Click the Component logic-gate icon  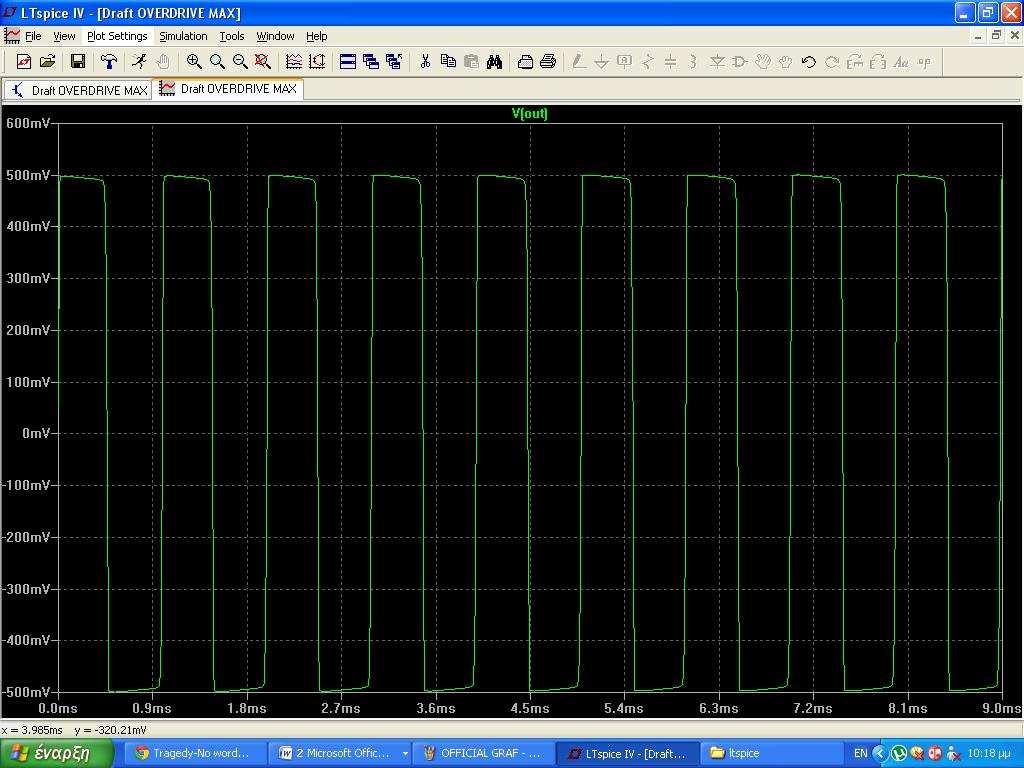pyautogui.click(x=740, y=61)
